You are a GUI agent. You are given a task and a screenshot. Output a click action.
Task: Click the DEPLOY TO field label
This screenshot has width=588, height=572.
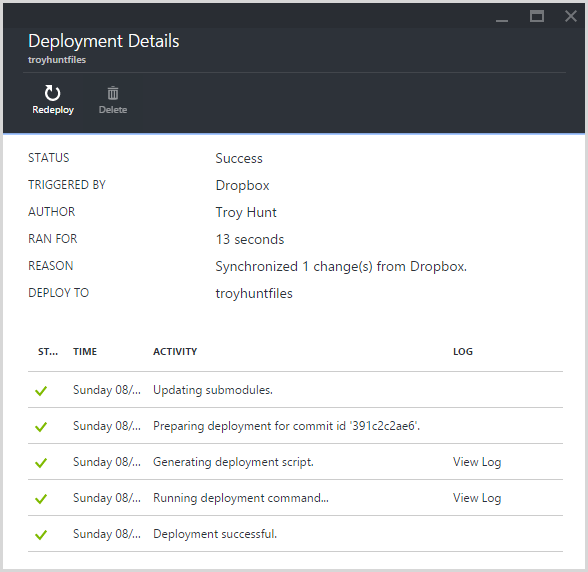(x=58, y=293)
